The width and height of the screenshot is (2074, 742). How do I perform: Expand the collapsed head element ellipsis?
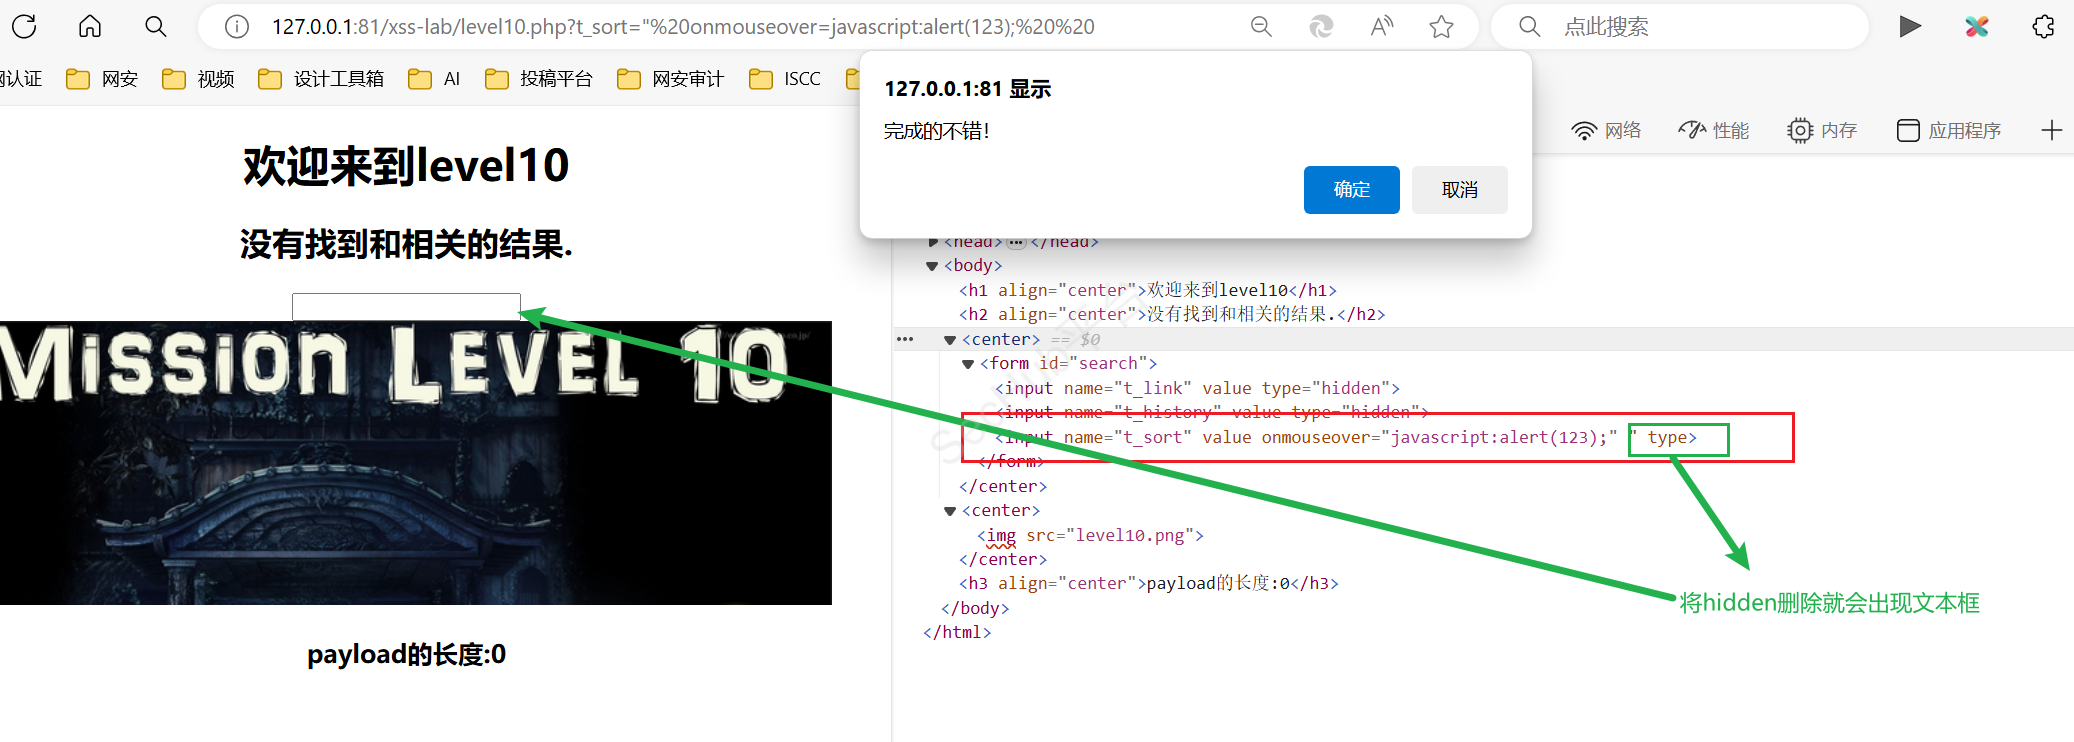coord(1016,242)
